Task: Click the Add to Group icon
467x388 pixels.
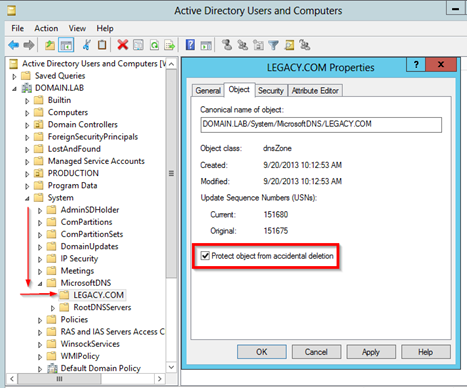Action: click(305, 45)
